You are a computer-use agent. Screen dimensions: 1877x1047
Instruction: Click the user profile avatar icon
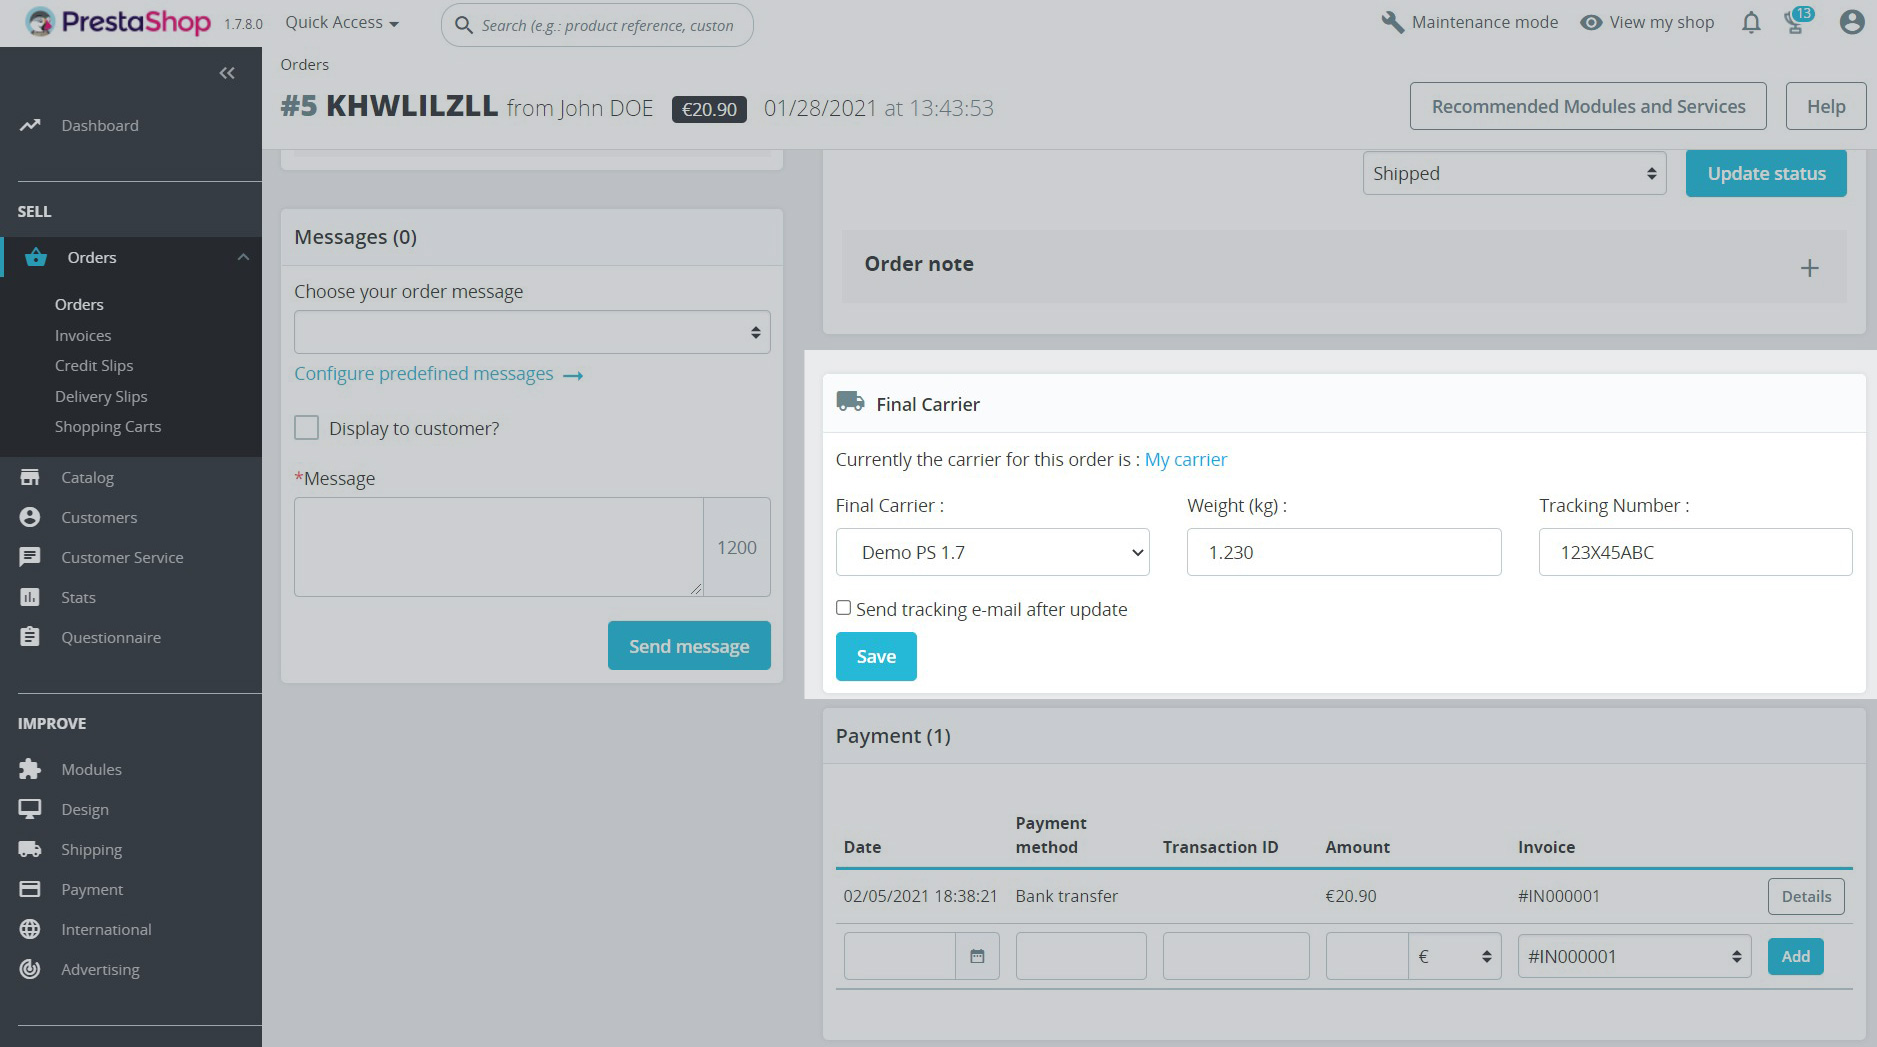click(x=1851, y=23)
